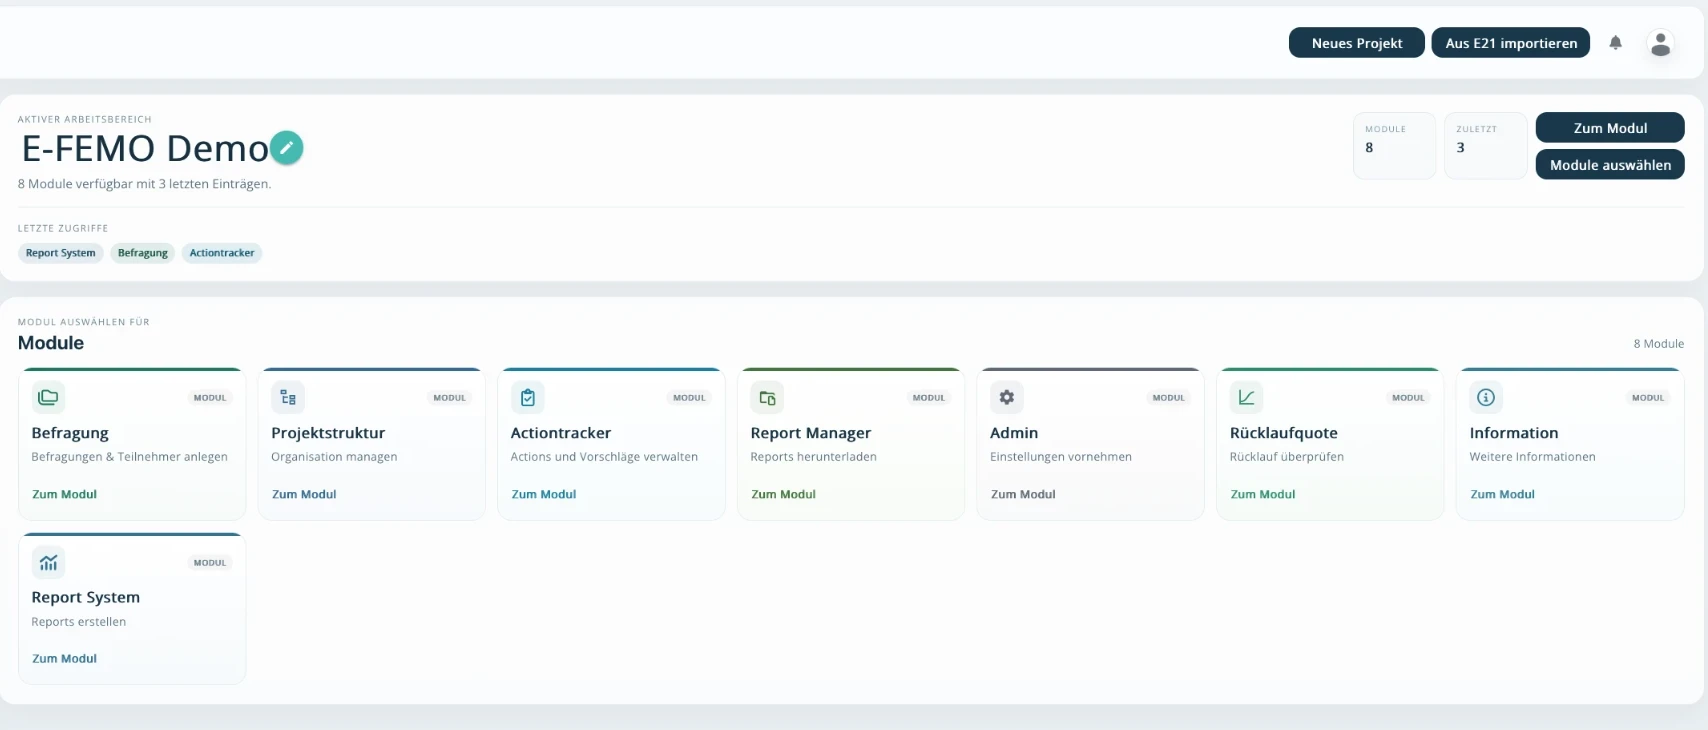Click the Report System chart icon
The image size is (1708, 730).
[48, 562]
